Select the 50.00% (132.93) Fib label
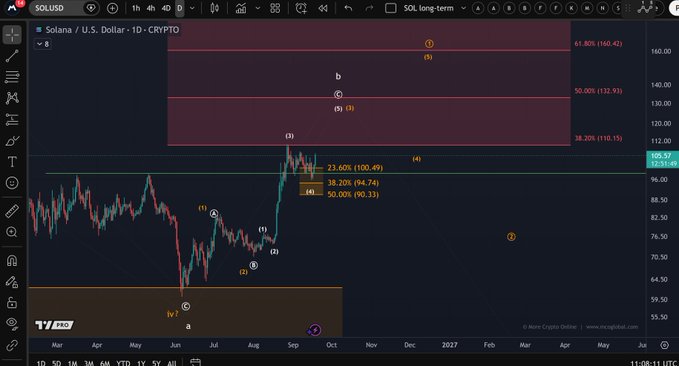Viewport: 679px width, 366px height. pyautogui.click(x=598, y=91)
